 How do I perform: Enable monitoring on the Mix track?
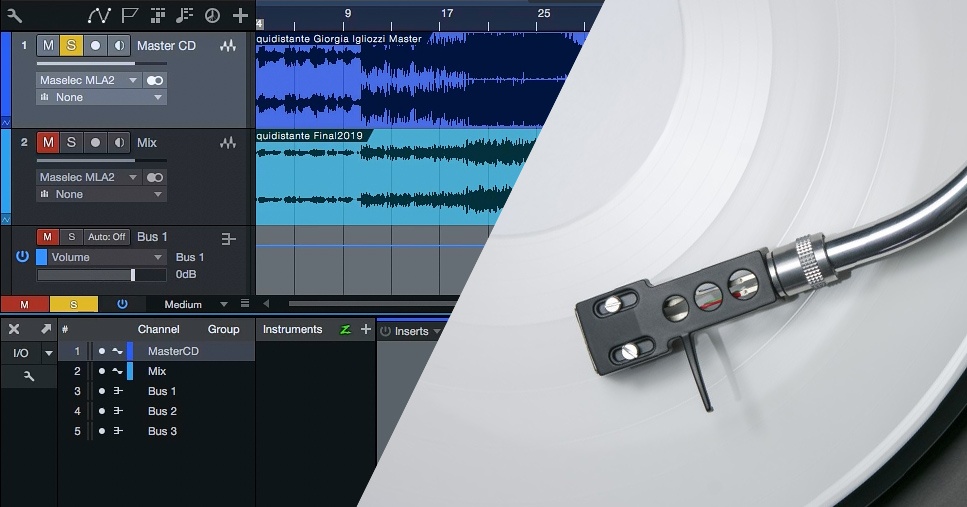(x=119, y=143)
